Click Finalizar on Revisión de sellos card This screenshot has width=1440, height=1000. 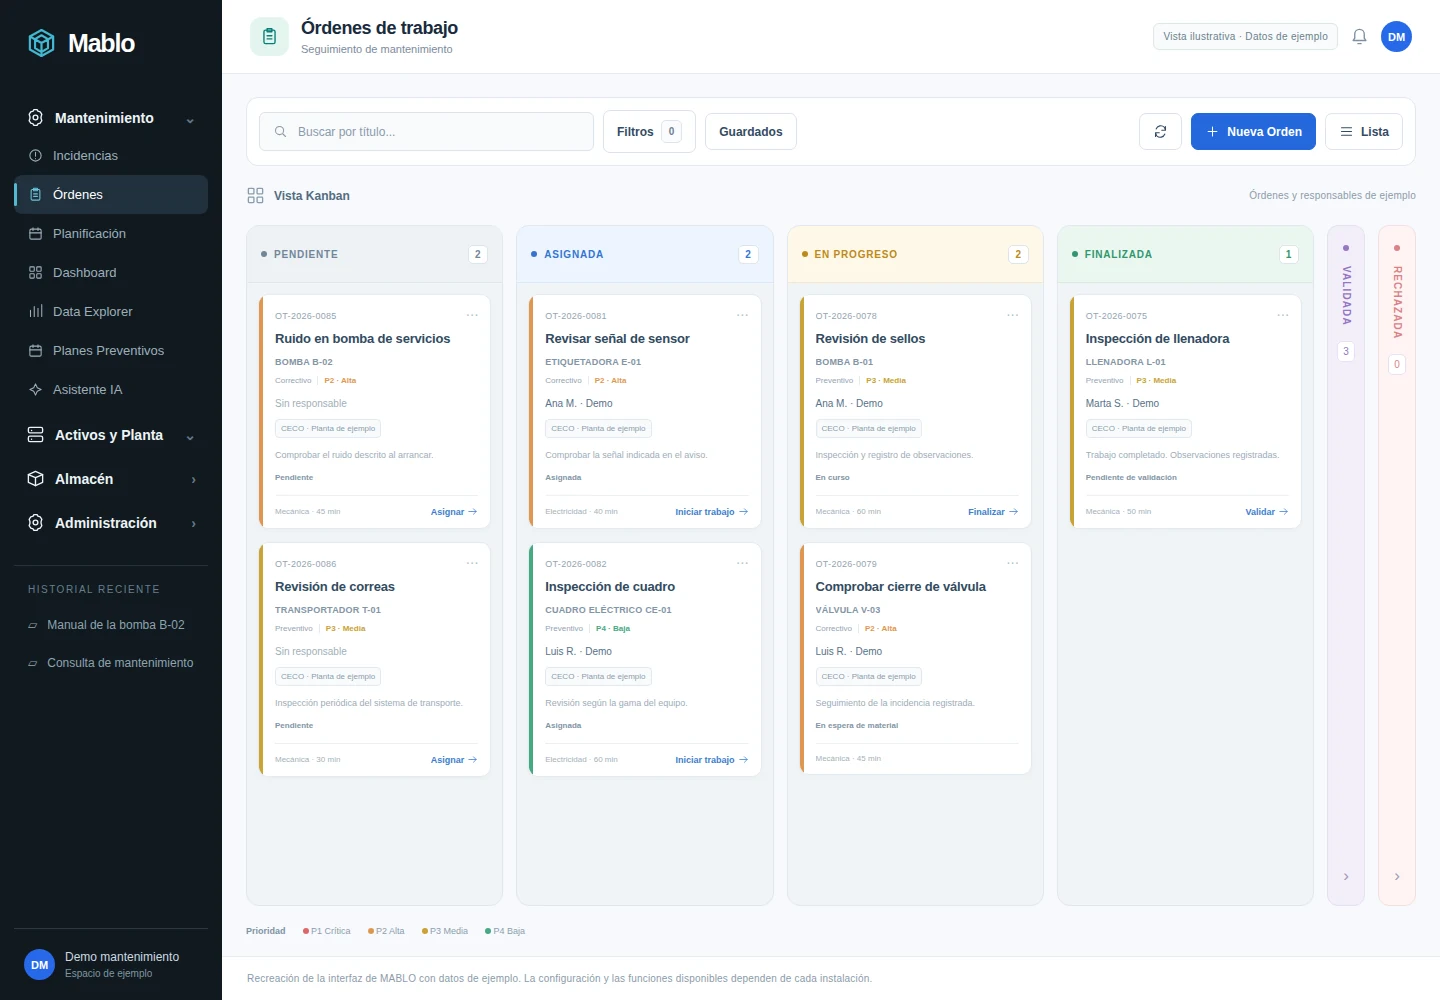coord(993,512)
